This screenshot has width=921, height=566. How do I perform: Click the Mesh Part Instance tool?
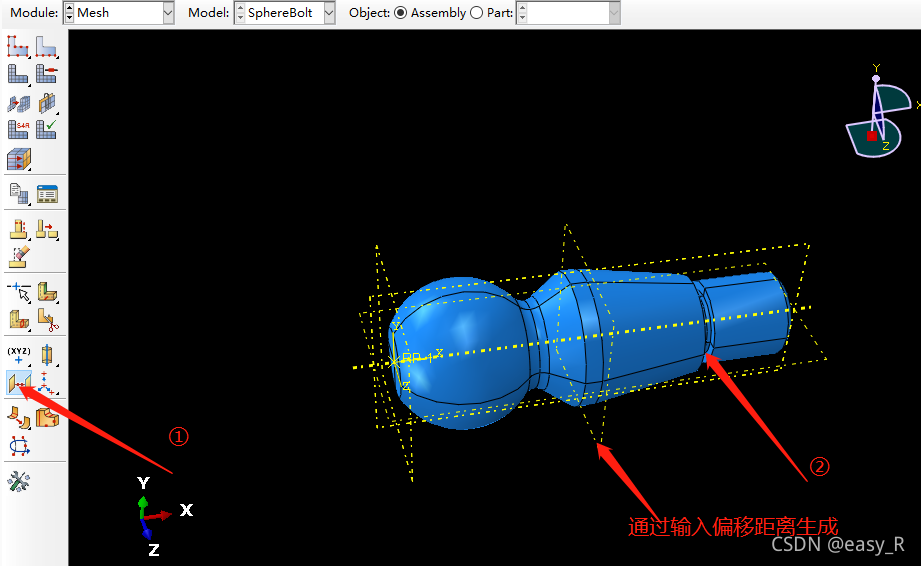18,74
